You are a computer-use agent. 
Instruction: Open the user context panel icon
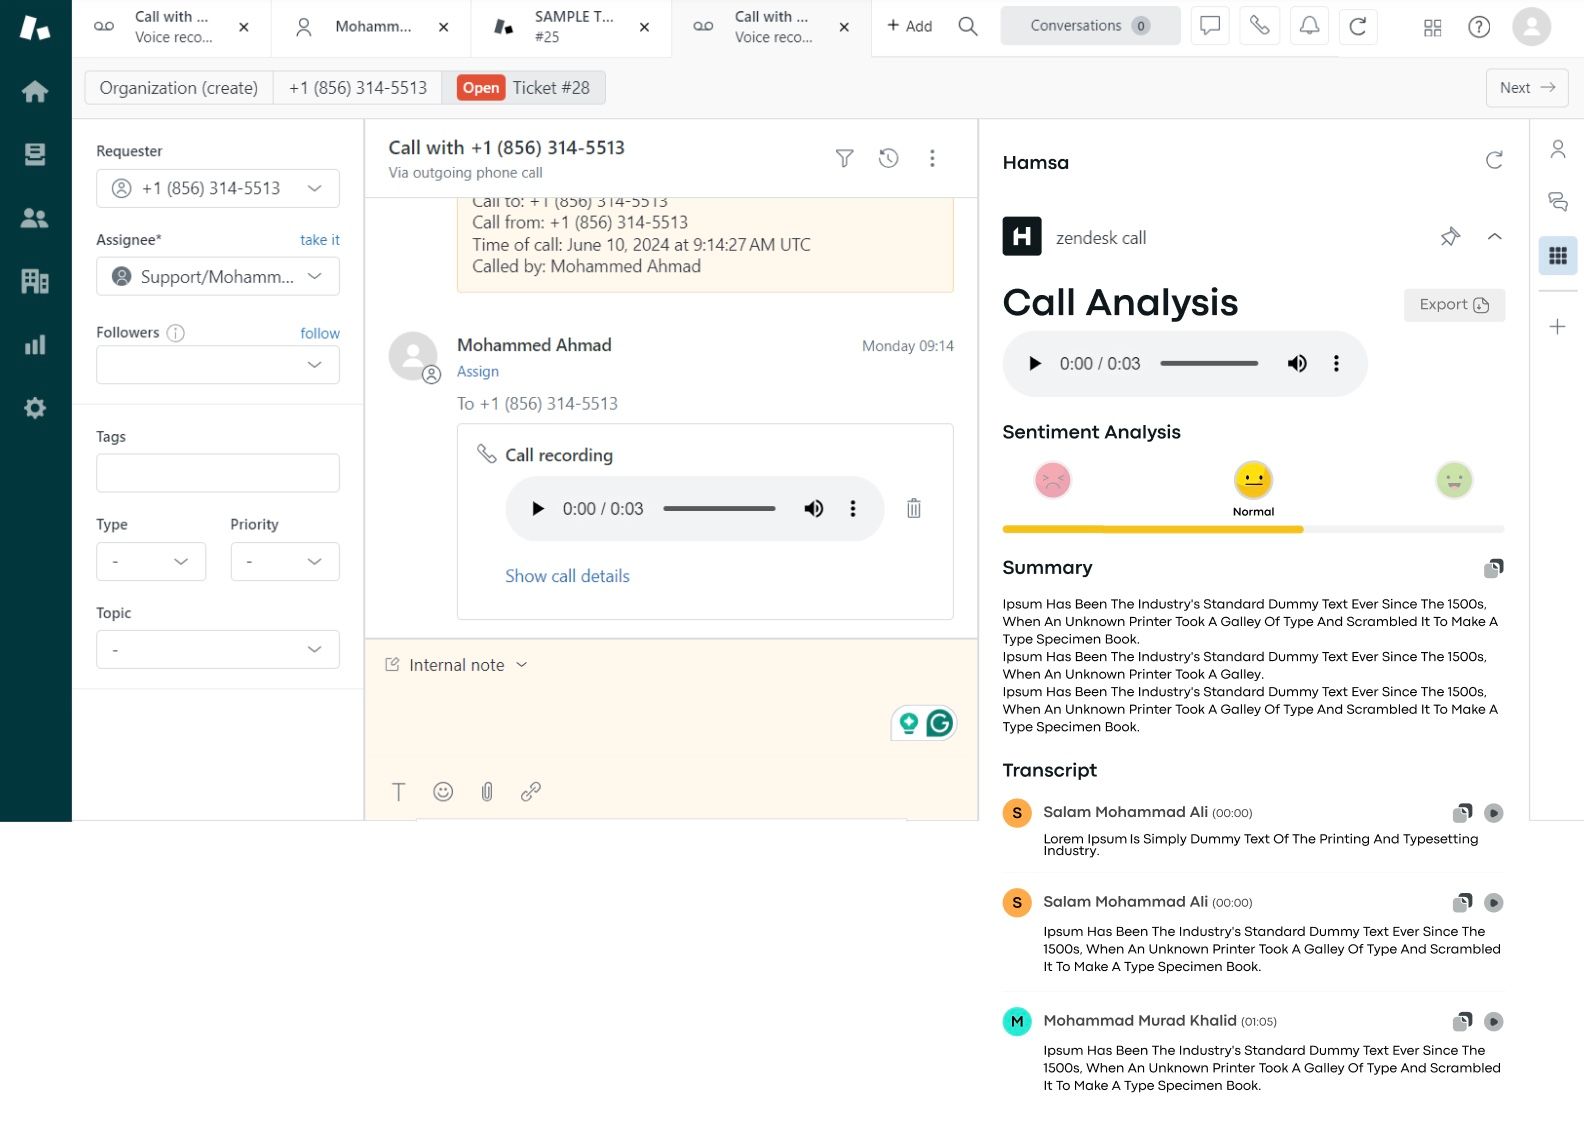click(x=1558, y=149)
